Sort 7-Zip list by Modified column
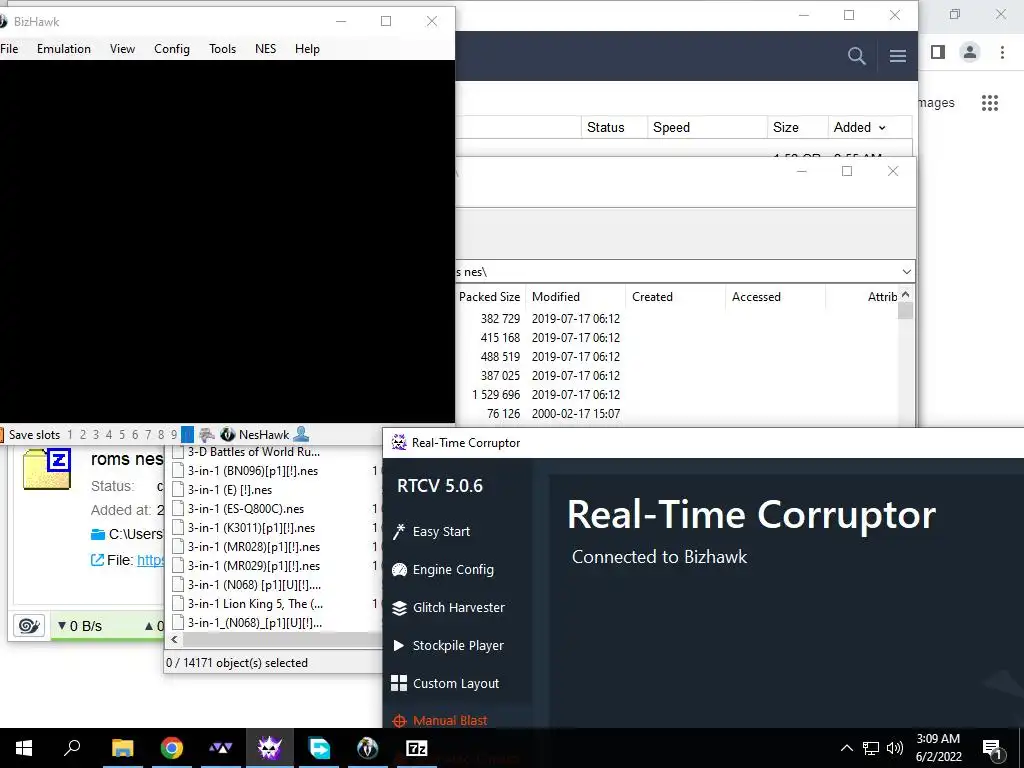The width and height of the screenshot is (1024, 768). point(575,296)
